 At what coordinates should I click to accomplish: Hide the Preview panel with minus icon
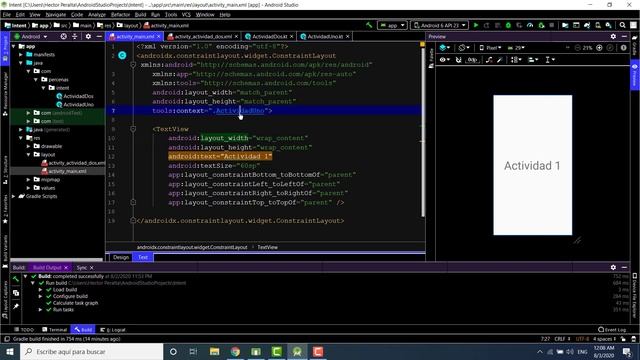tap(624, 36)
